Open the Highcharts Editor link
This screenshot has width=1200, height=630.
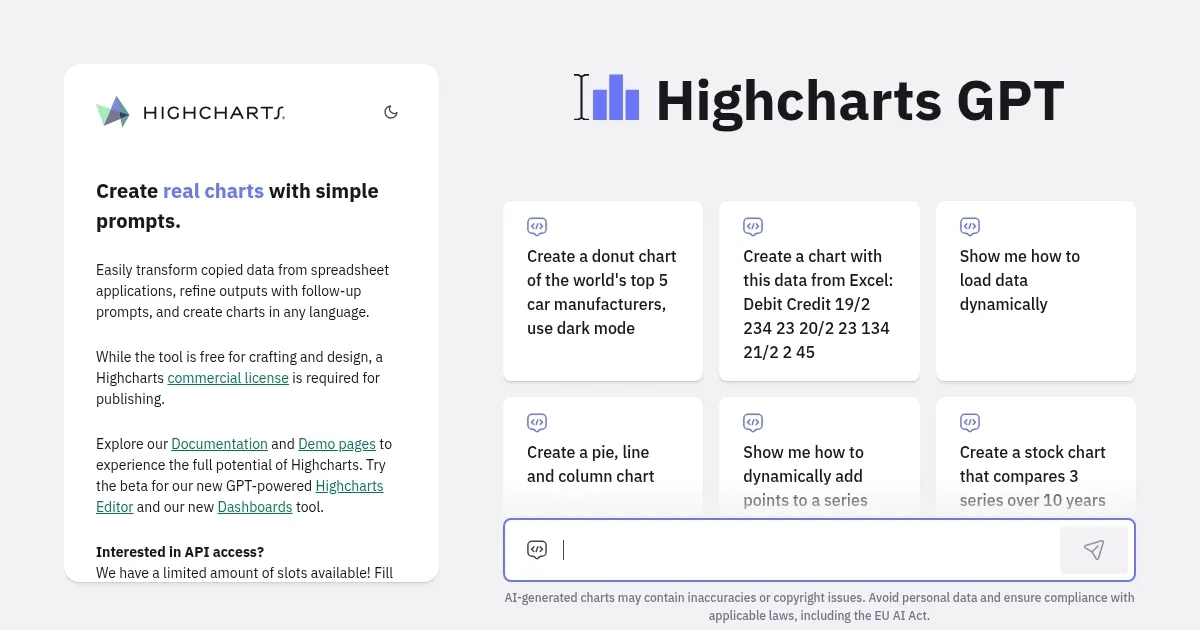[x=349, y=486]
